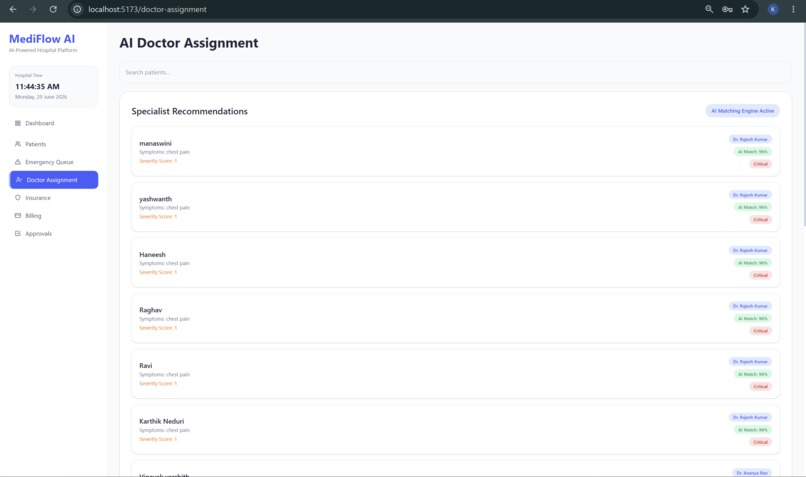The image size is (806, 477).
Task: Click the Emergency Queue warning triangle icon
Action: point(17,162)
